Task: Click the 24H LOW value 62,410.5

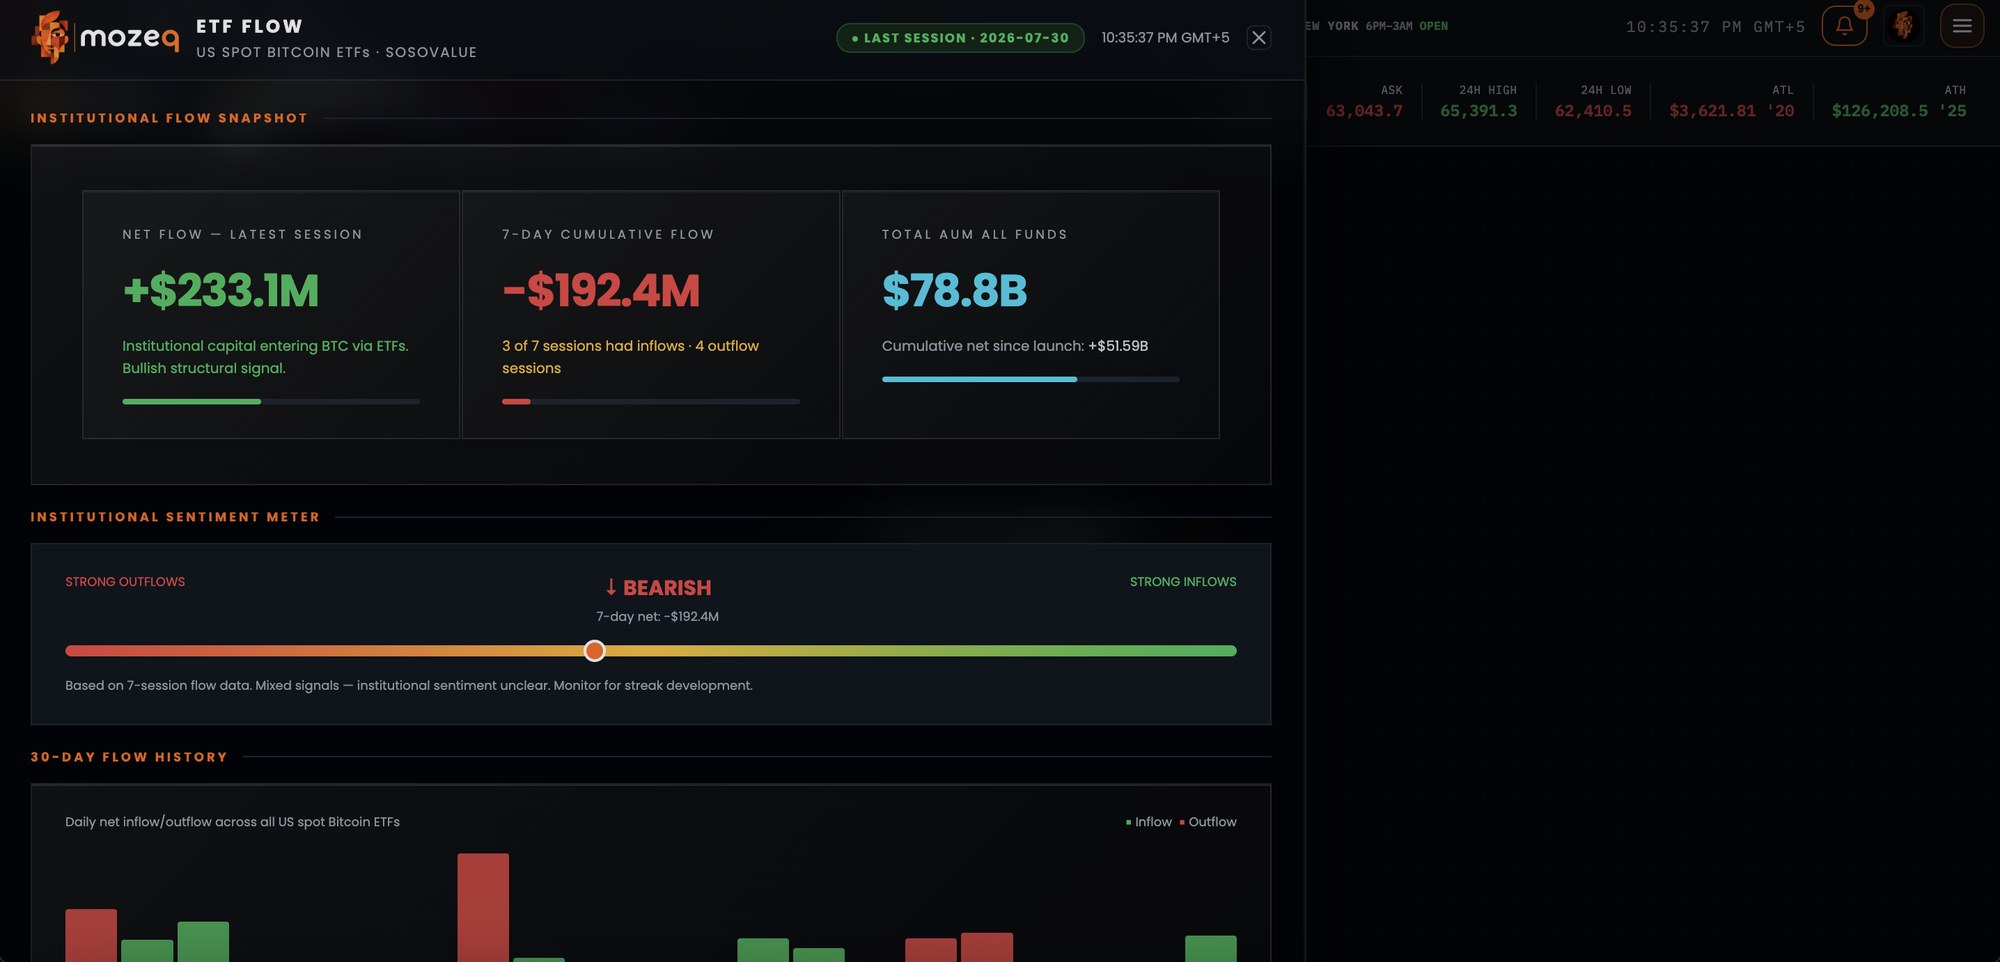Action: click(x=1593, y=111)
